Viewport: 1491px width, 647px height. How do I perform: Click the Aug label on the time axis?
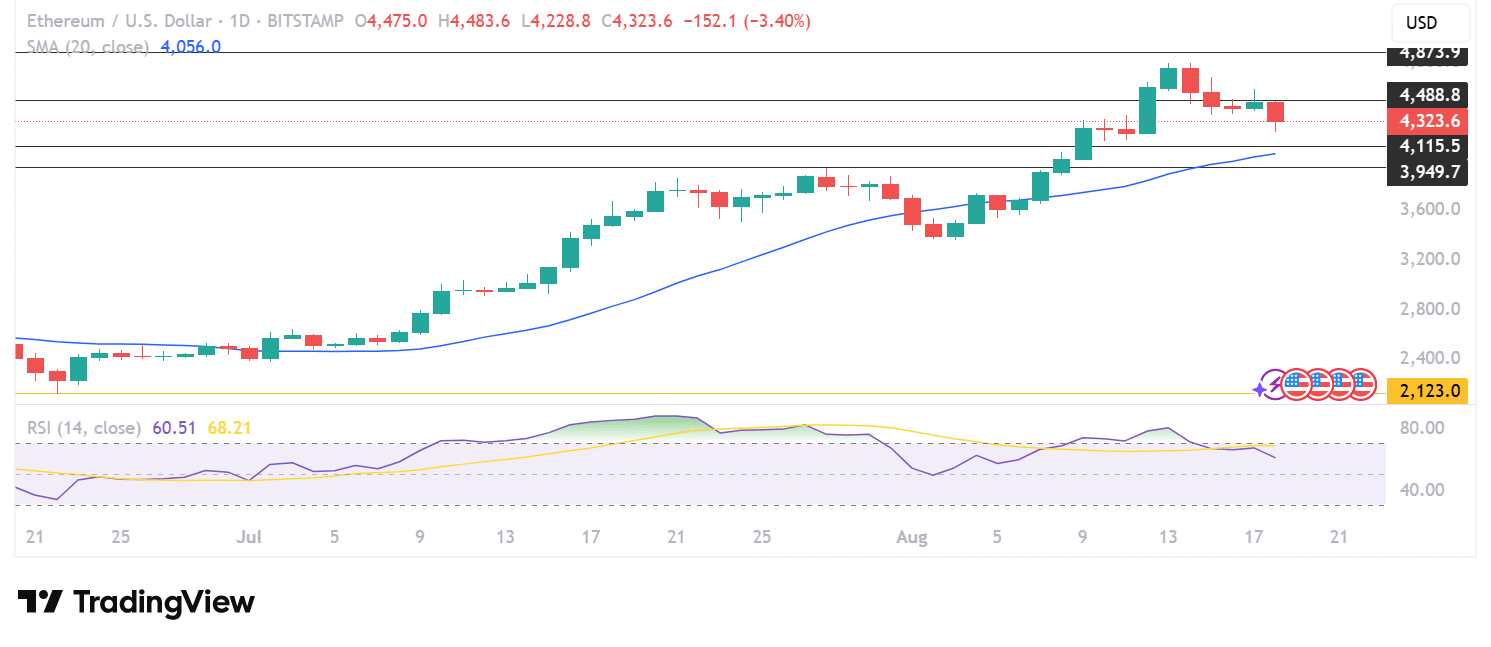click(911, 537)
